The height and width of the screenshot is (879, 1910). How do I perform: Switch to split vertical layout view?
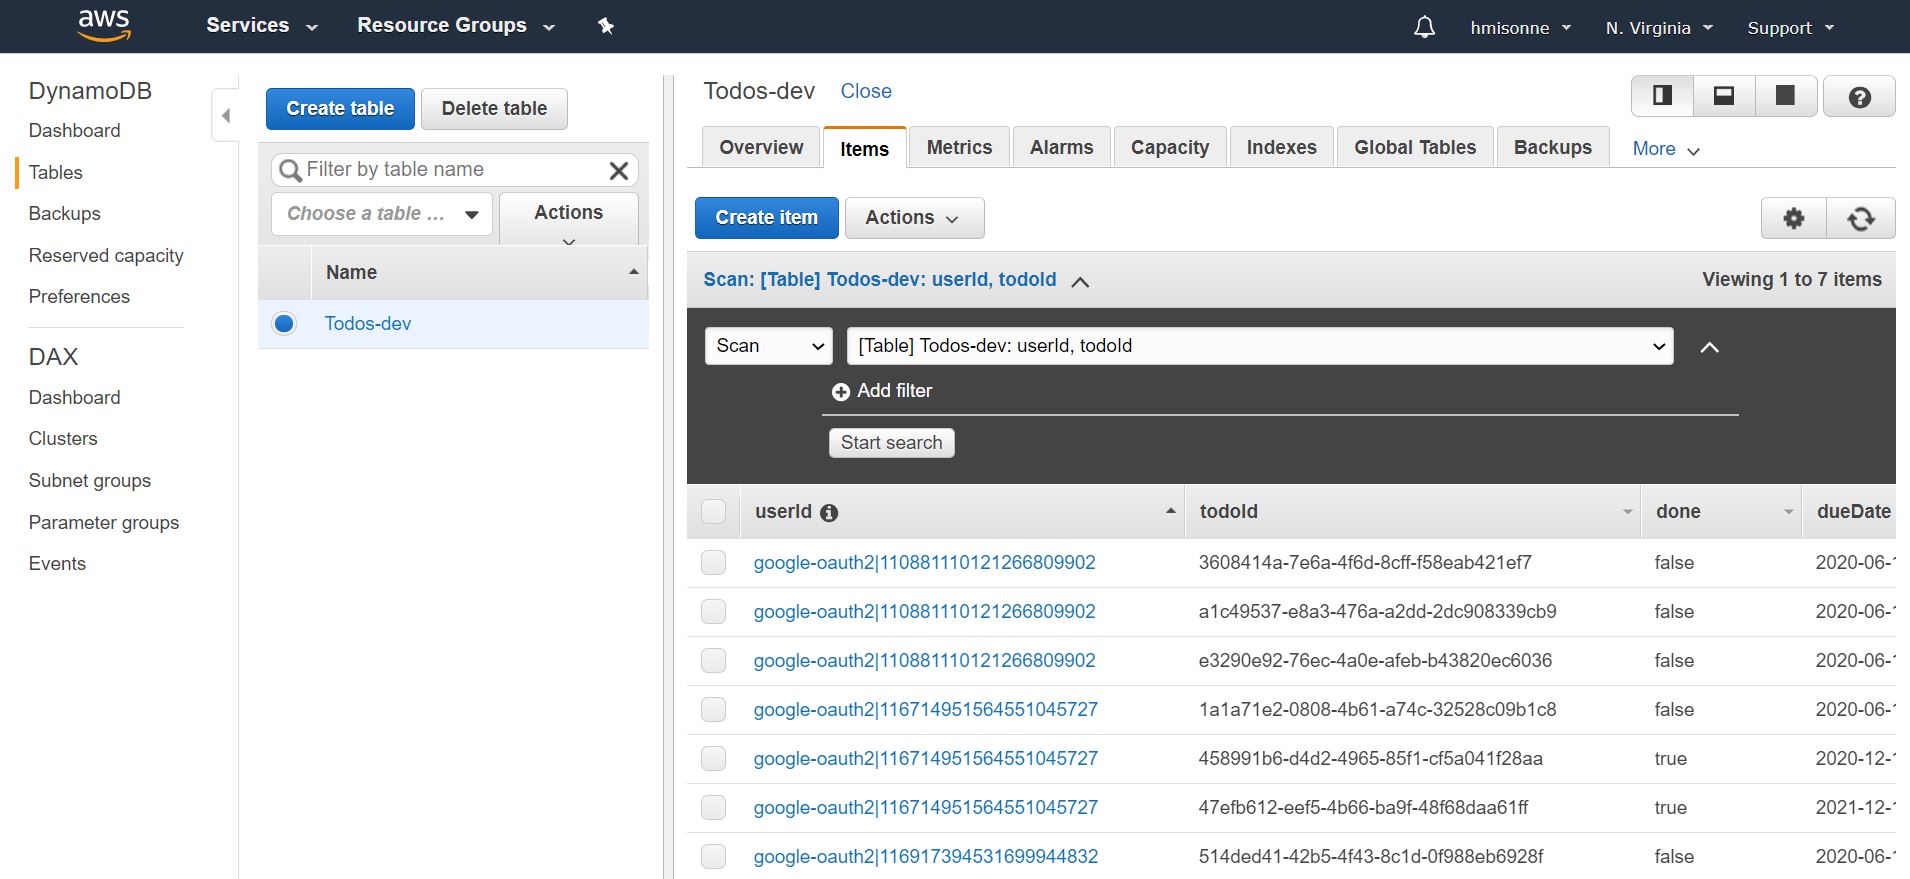click(x=1662, y=96)
